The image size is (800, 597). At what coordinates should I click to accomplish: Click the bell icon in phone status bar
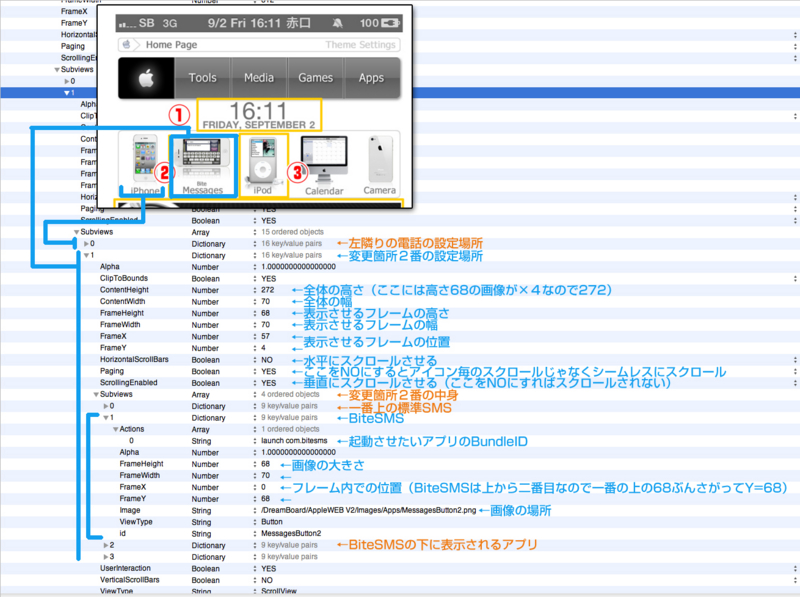click(337, 23)
